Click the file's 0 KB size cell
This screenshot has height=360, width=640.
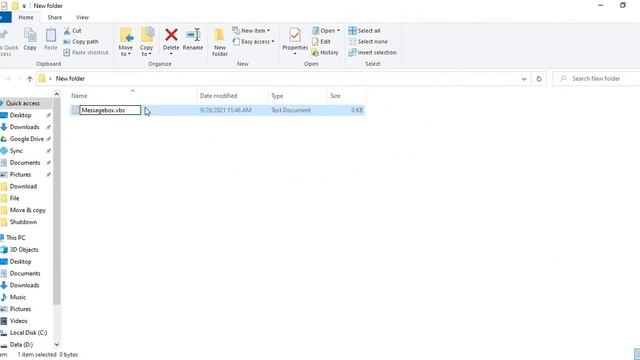pos(357,110)
